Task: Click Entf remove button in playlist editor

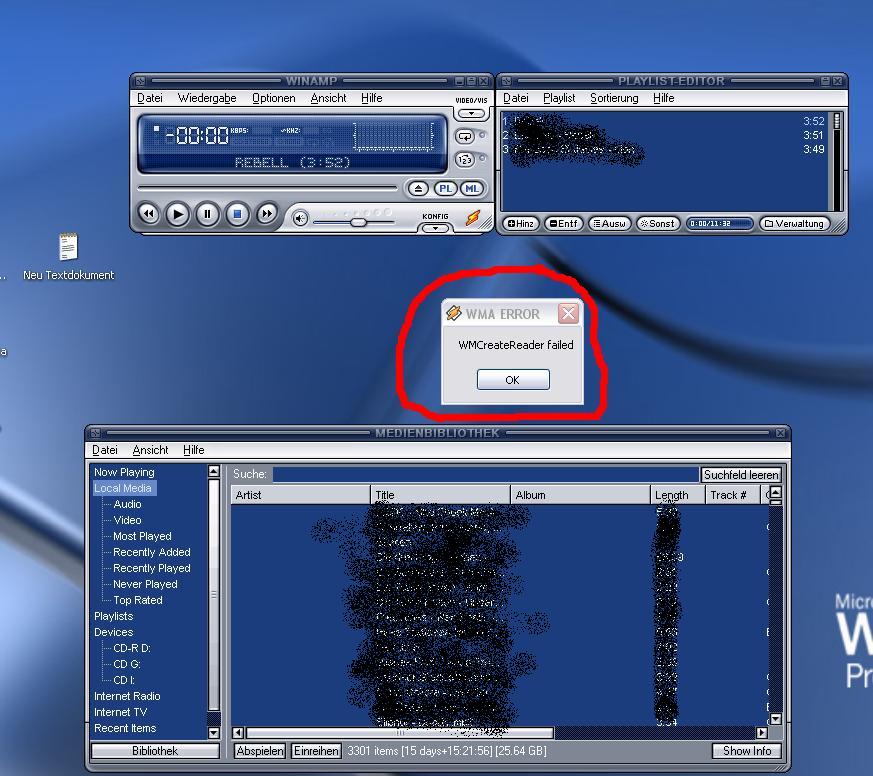Action: tap(563, 224)
